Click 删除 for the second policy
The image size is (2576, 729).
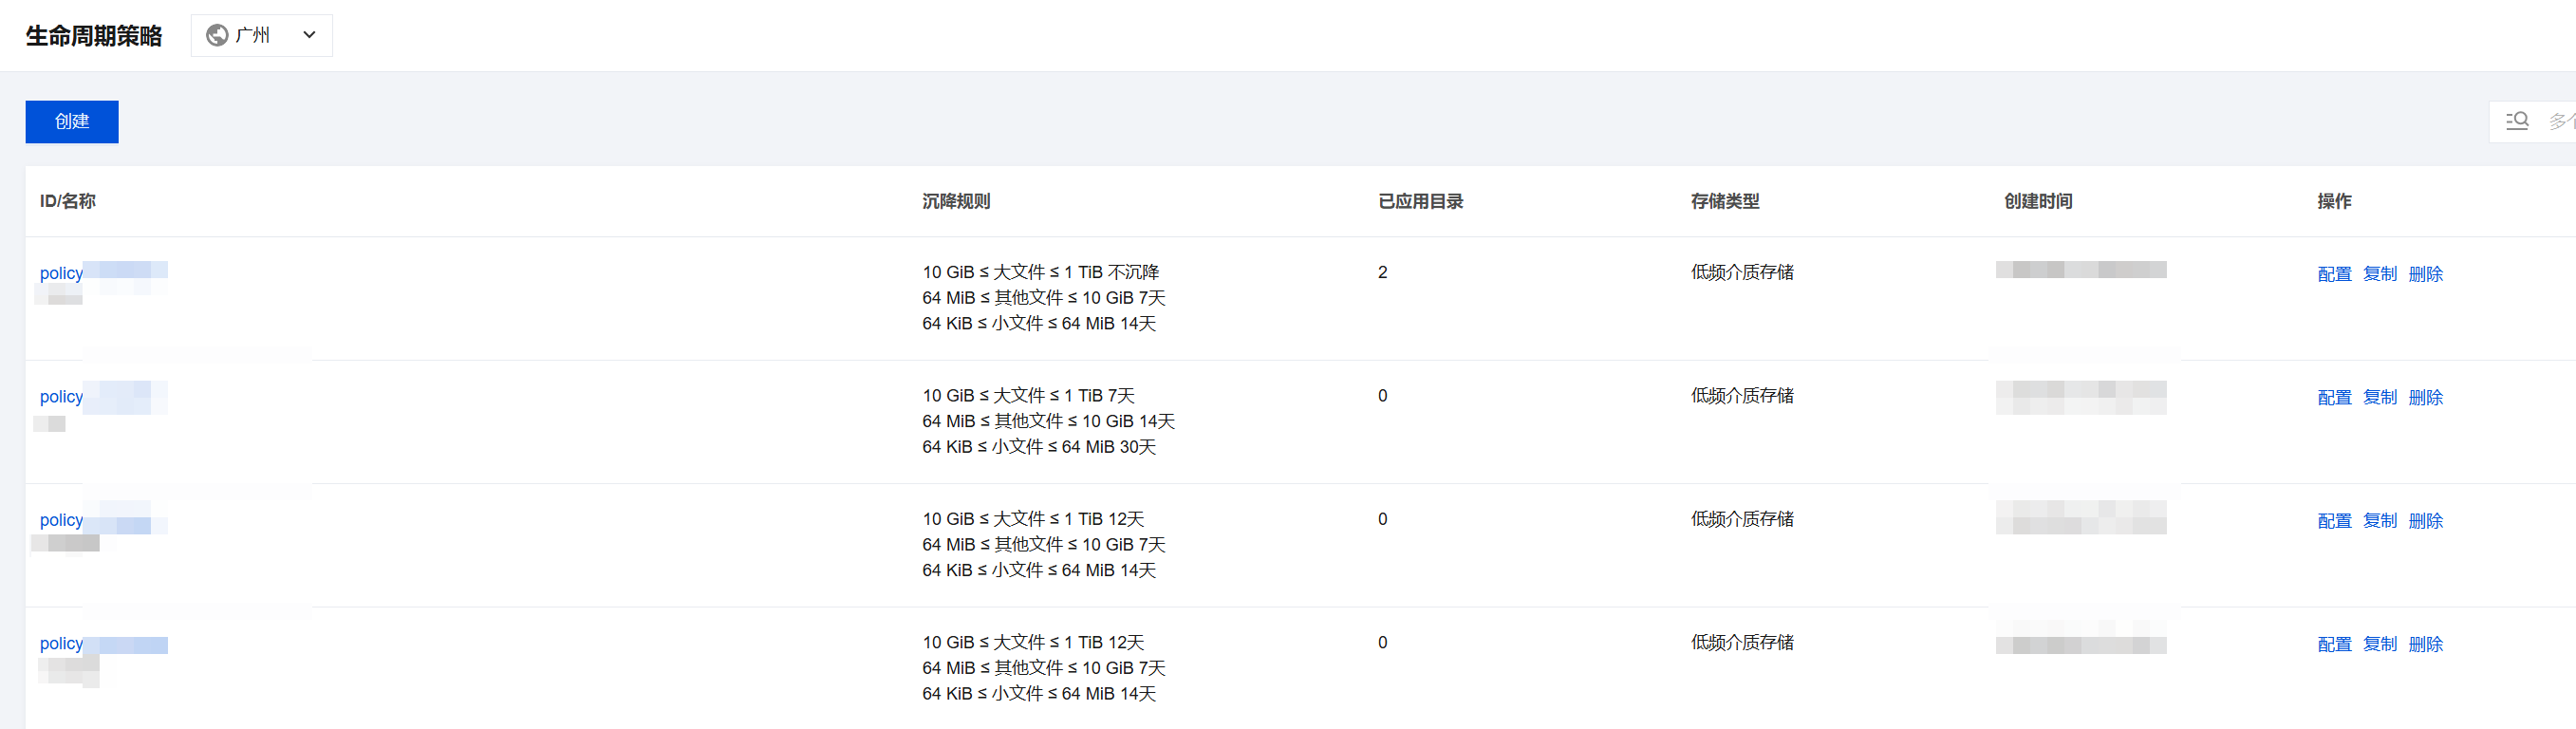[x=2425, y=398]
